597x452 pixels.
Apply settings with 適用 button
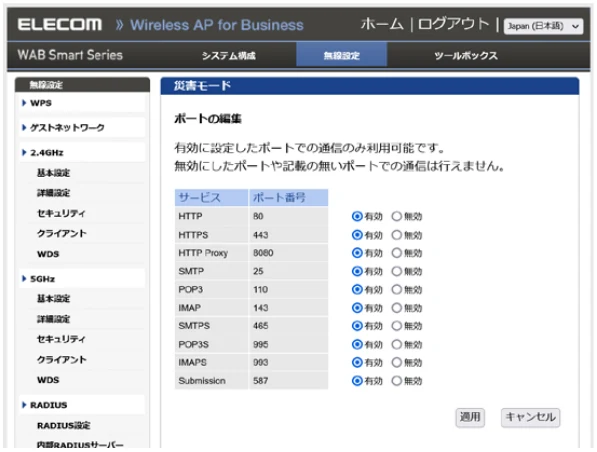[470, 417]
